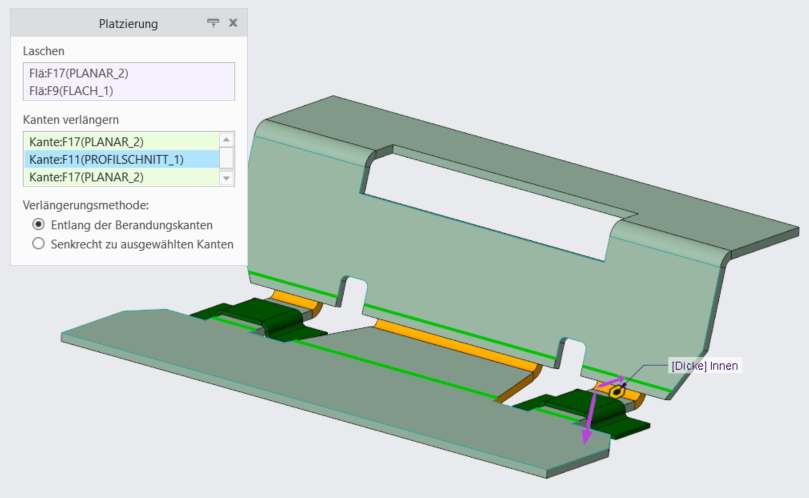809x498 pixels.
Task: Click the Kanten verlängern list scroll-down arrow
Action: 226,178
